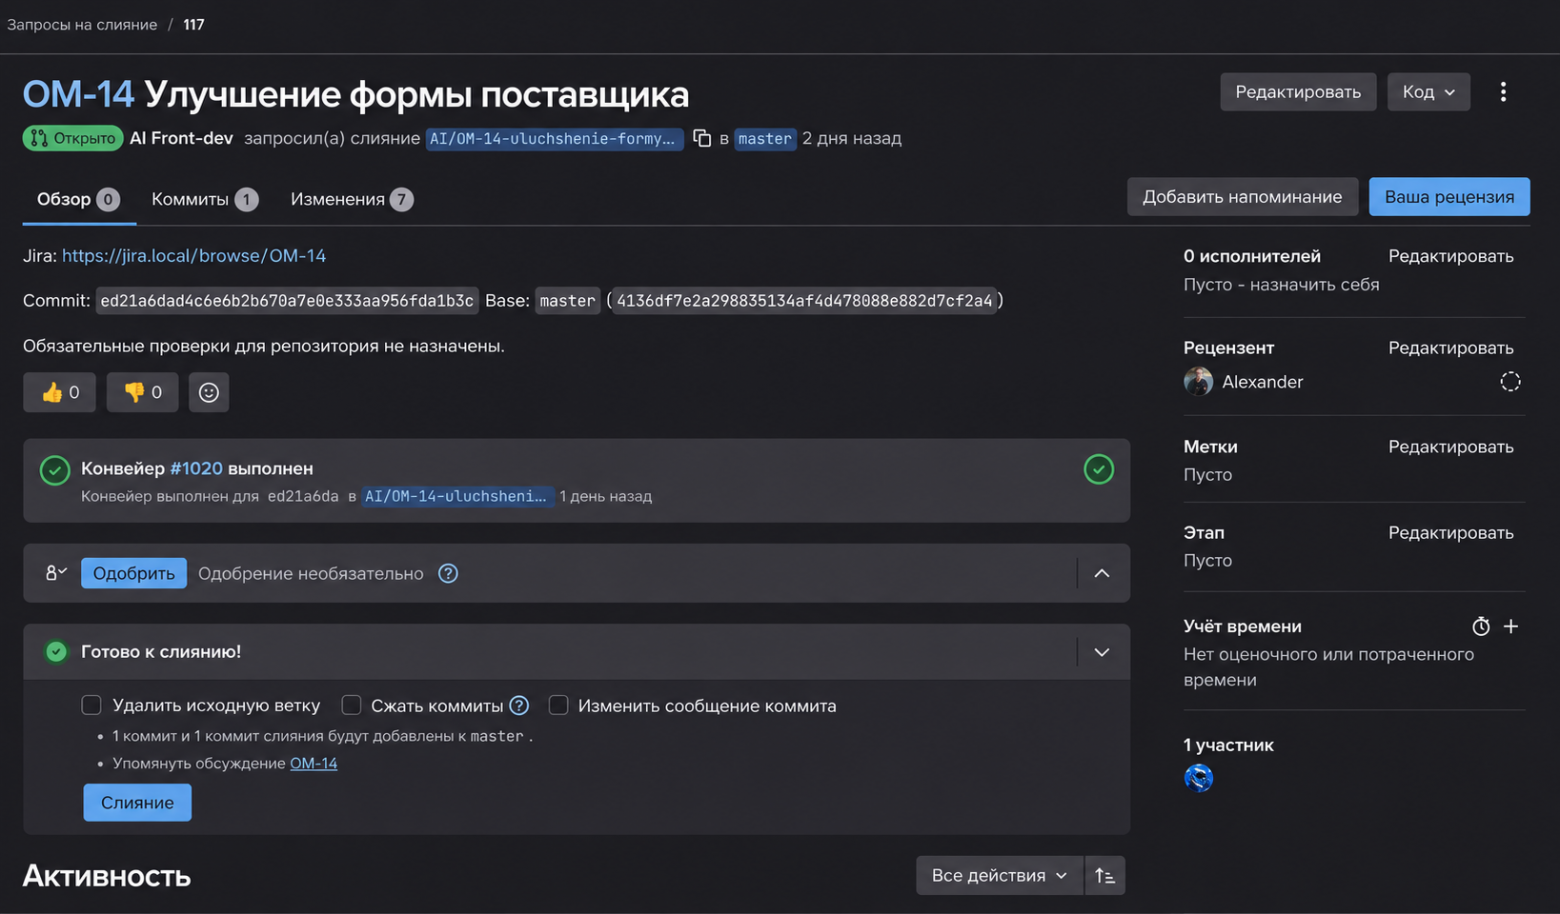The image size is (1560, 914).
Task: Click the green pipeline status icon on right
Action: tap(1098, 469)
